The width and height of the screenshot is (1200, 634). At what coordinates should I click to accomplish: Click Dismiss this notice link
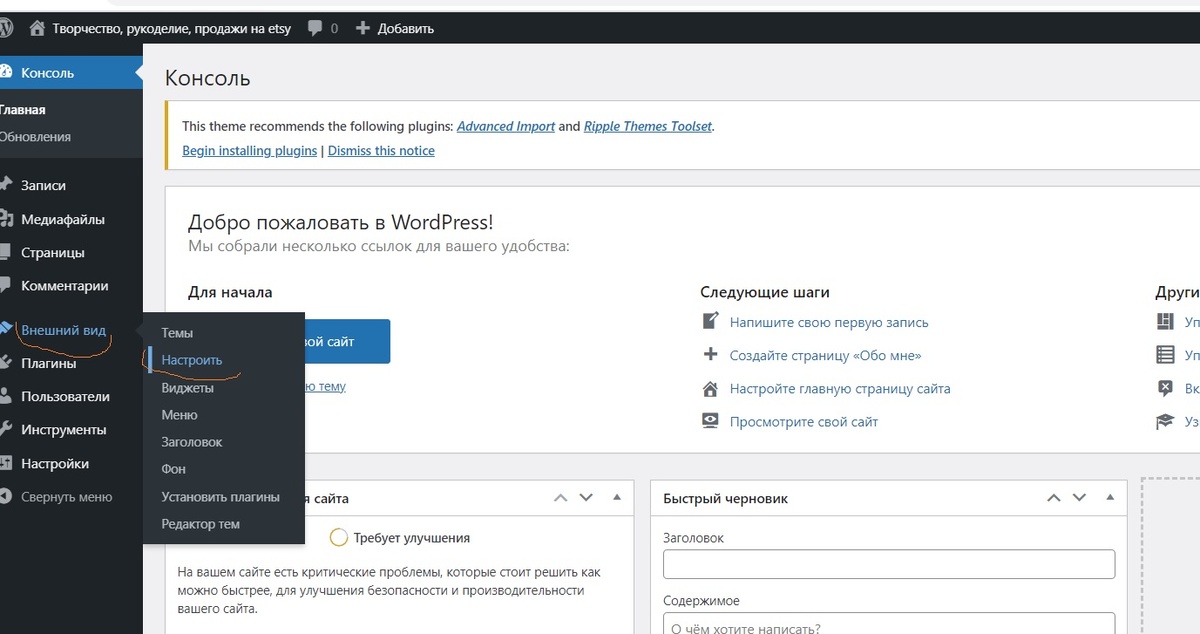[381, 150]
